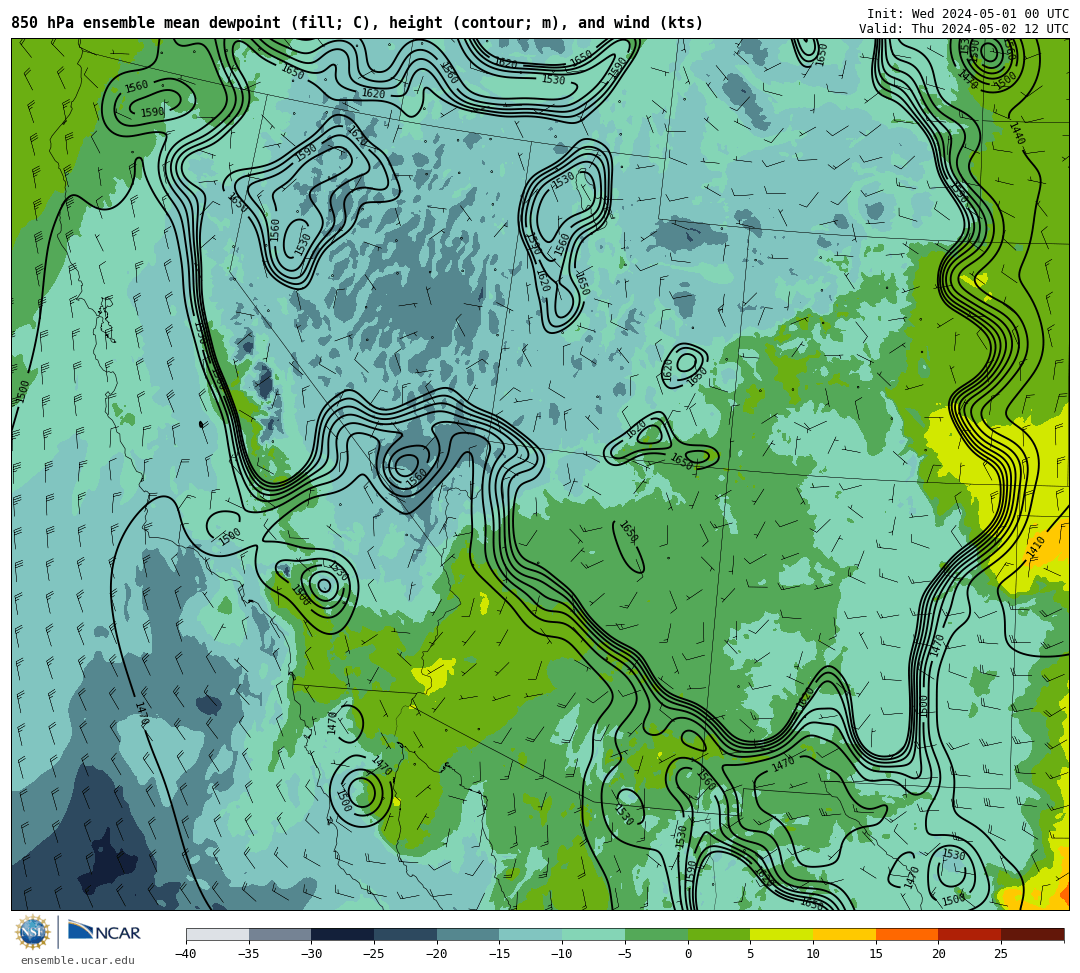Select the olive green swatch between 0 and 5

[x=718, y=934]
